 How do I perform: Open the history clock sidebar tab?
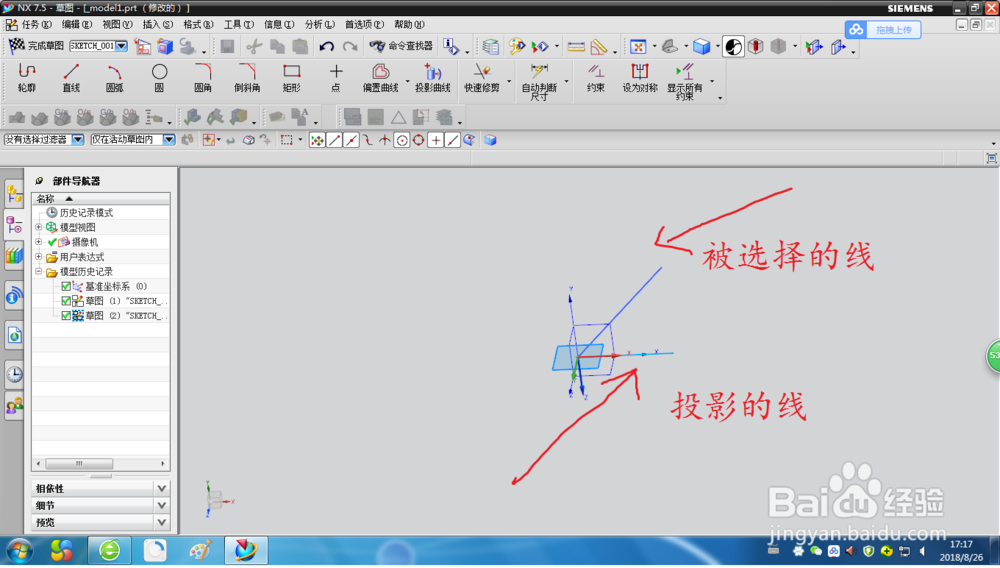tap(14, 374)
